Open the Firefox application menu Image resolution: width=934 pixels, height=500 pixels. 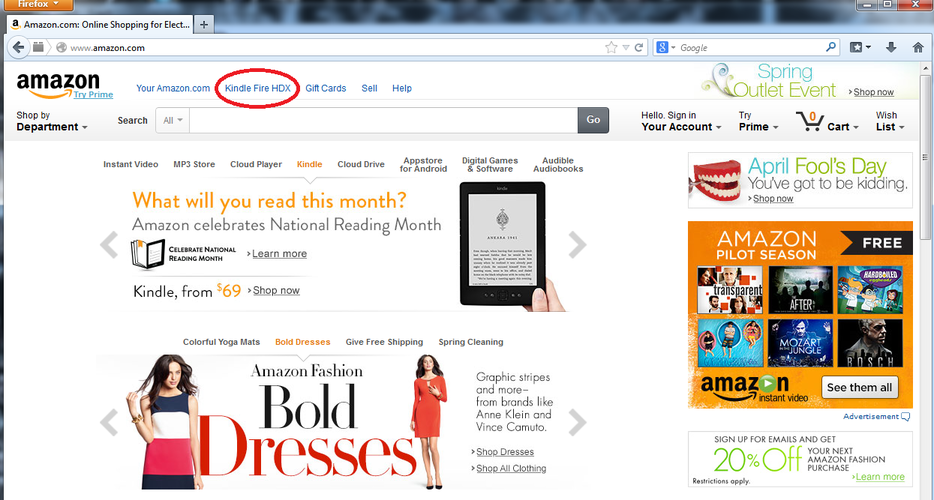click(x=37, y=5)
